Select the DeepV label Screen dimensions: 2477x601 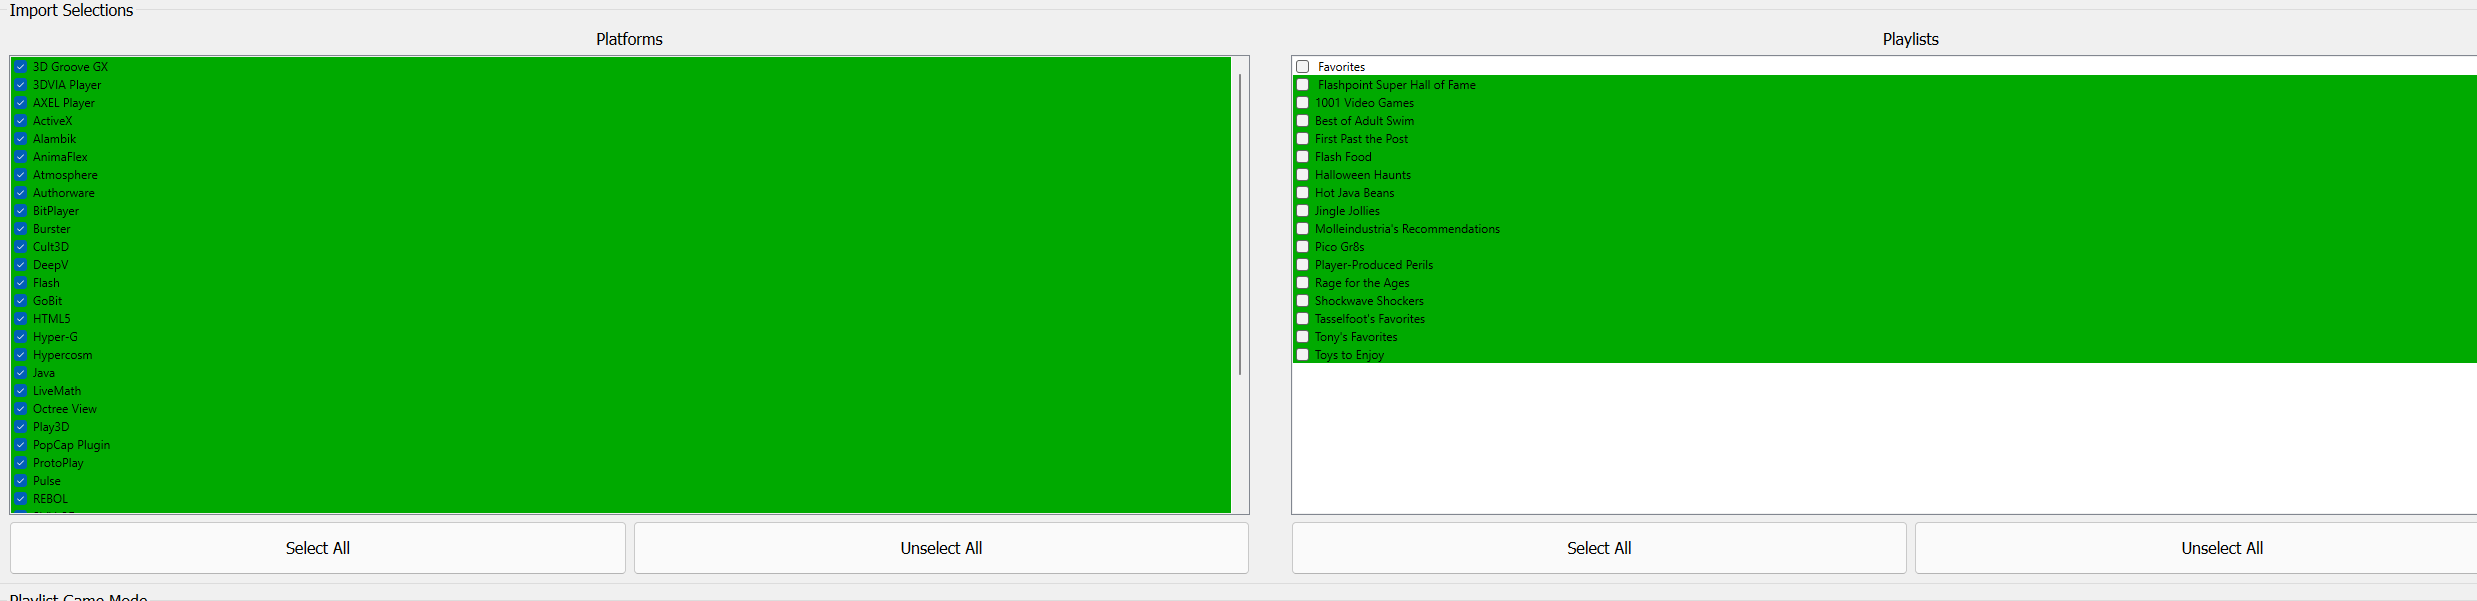(51, 265)
